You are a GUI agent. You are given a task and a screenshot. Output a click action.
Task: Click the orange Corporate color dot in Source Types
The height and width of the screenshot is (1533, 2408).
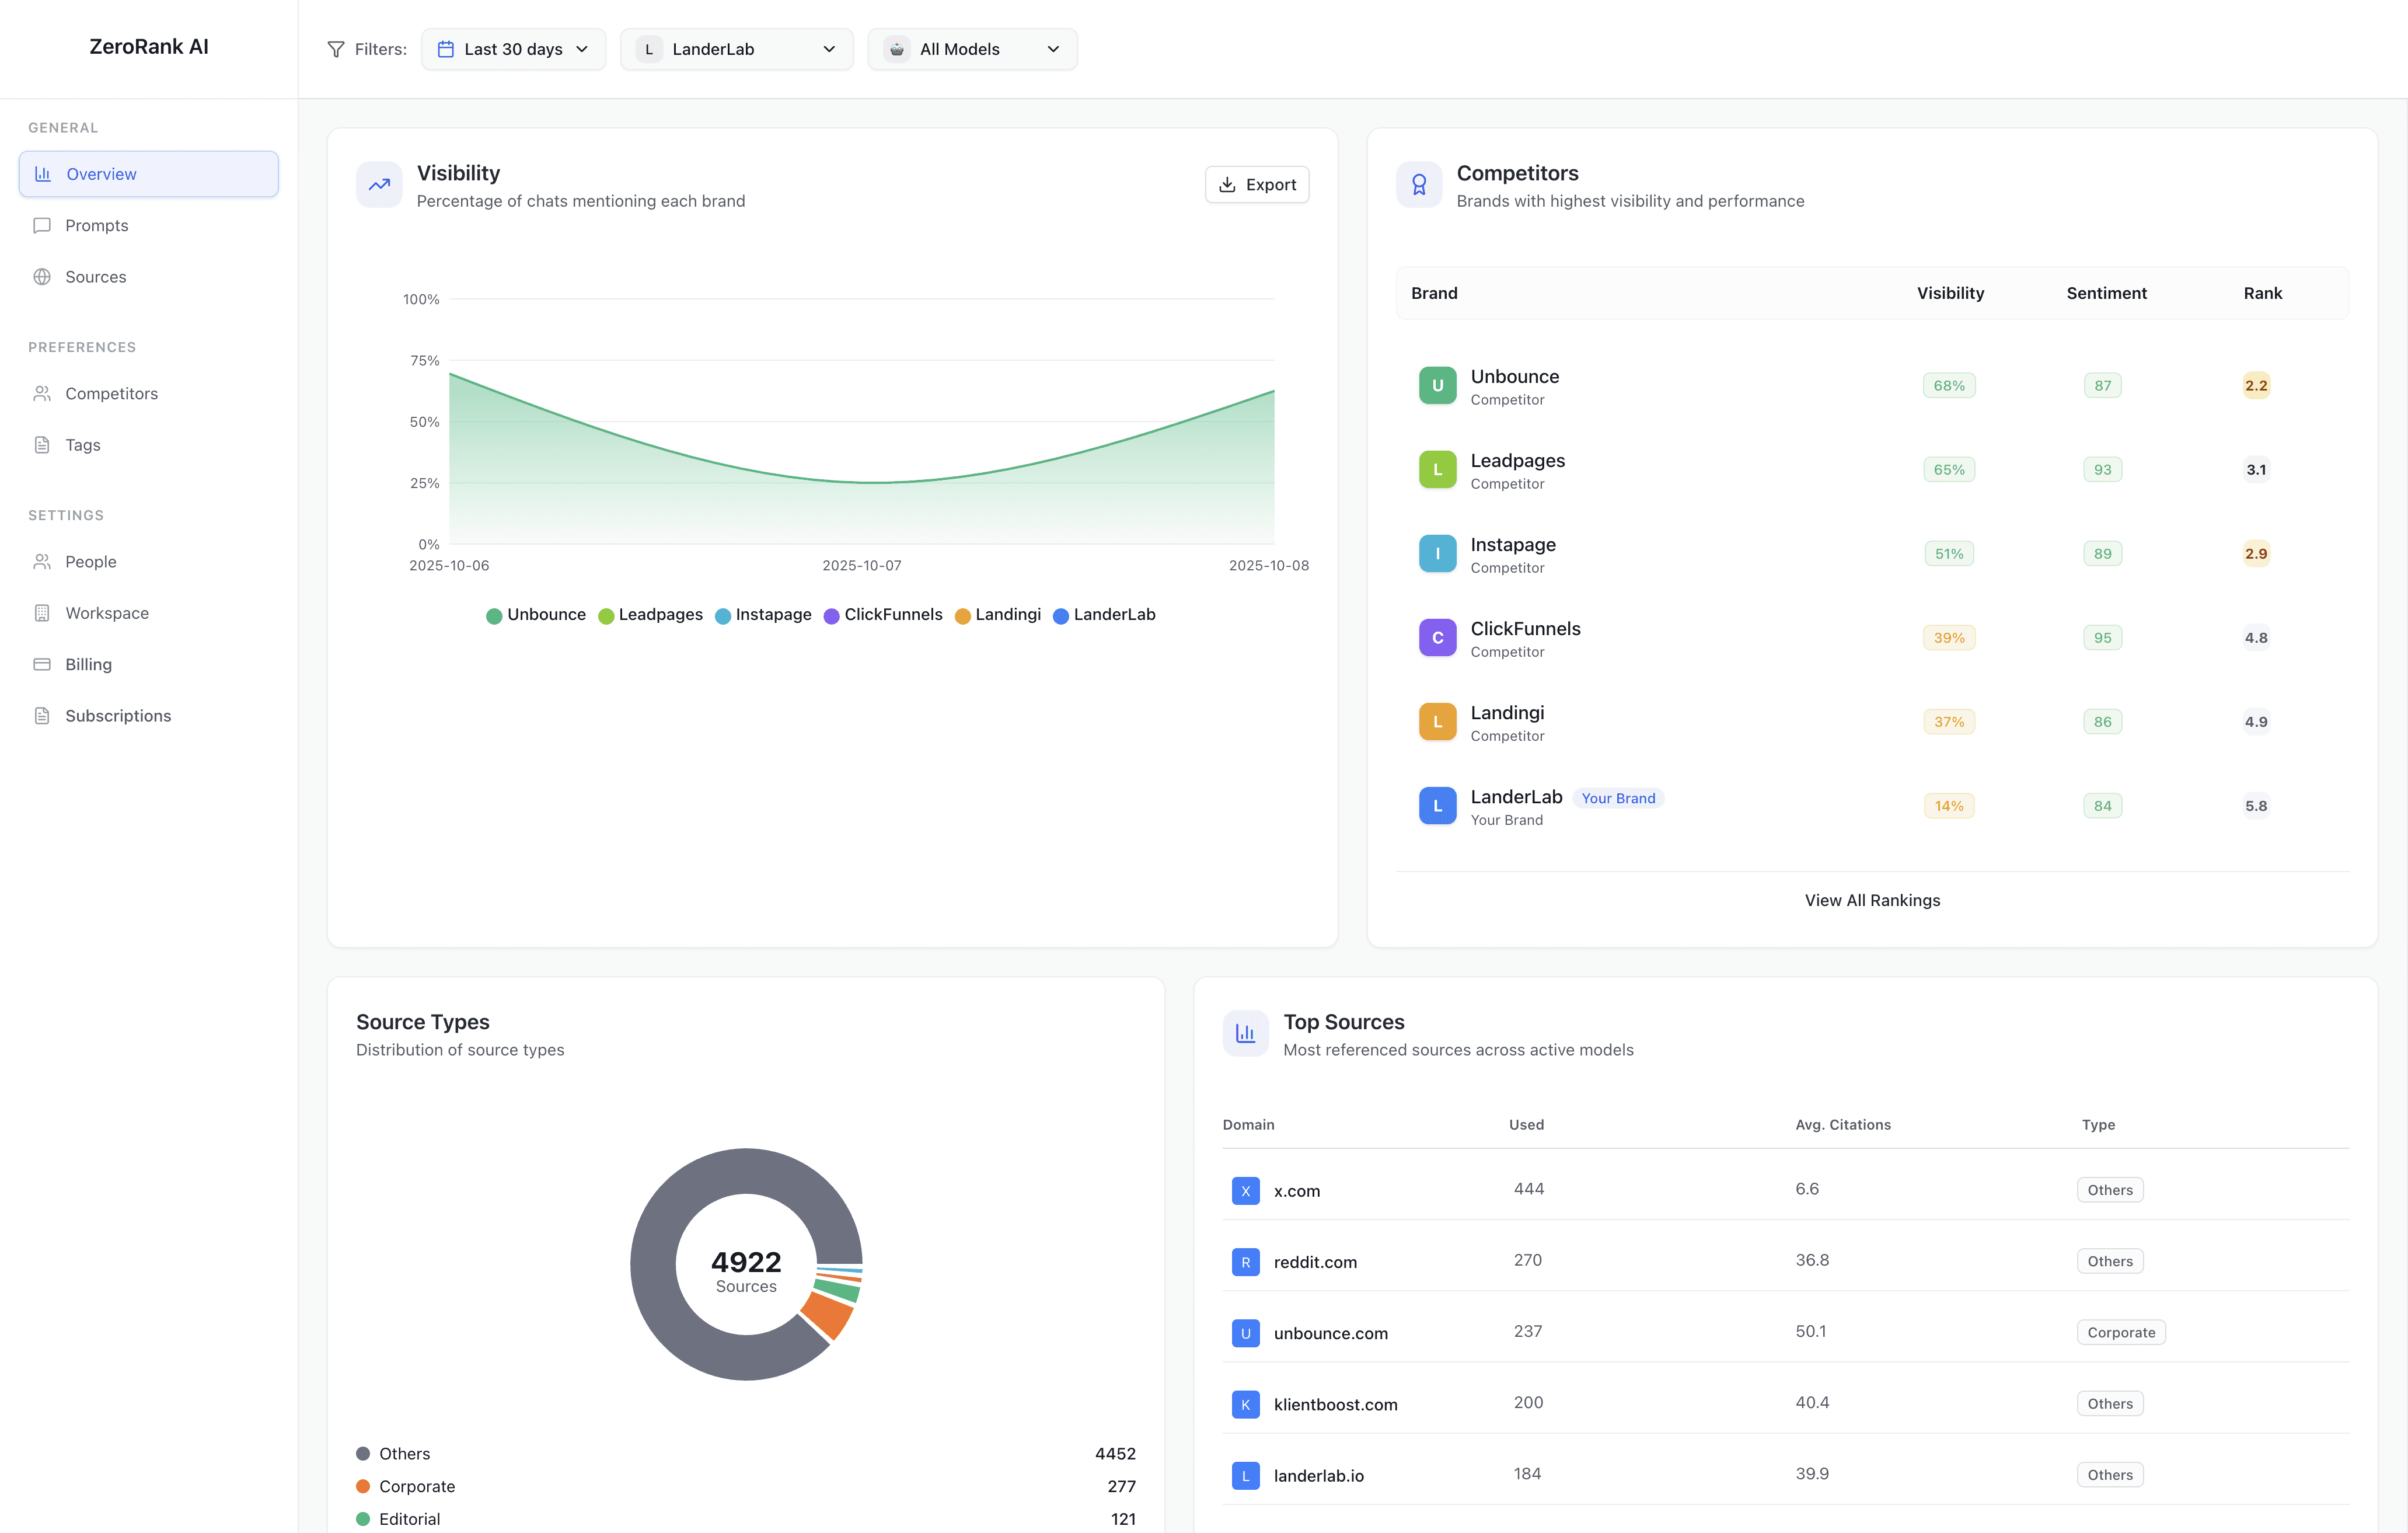click(364, 1486)
